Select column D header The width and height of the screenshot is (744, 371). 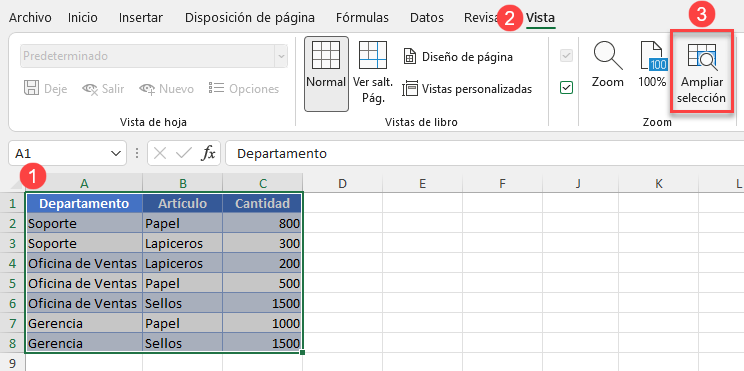pyautogui.click(x=343, y=184)
